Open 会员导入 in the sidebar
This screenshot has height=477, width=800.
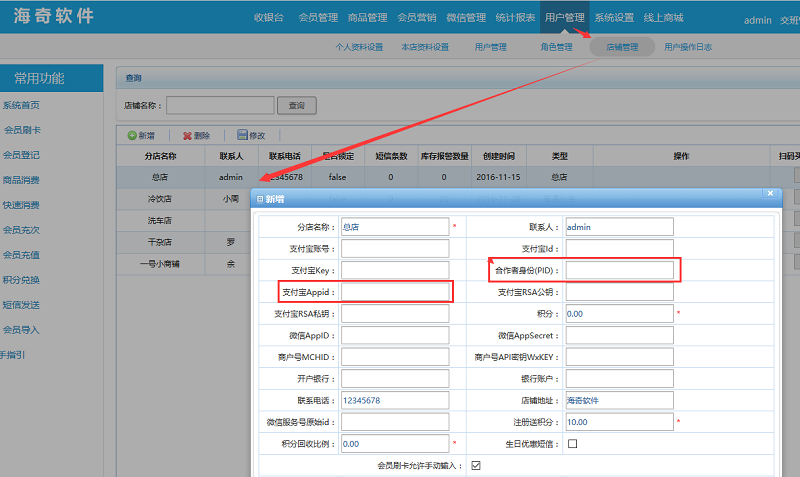pyautogui.click(x=21, y=330)
